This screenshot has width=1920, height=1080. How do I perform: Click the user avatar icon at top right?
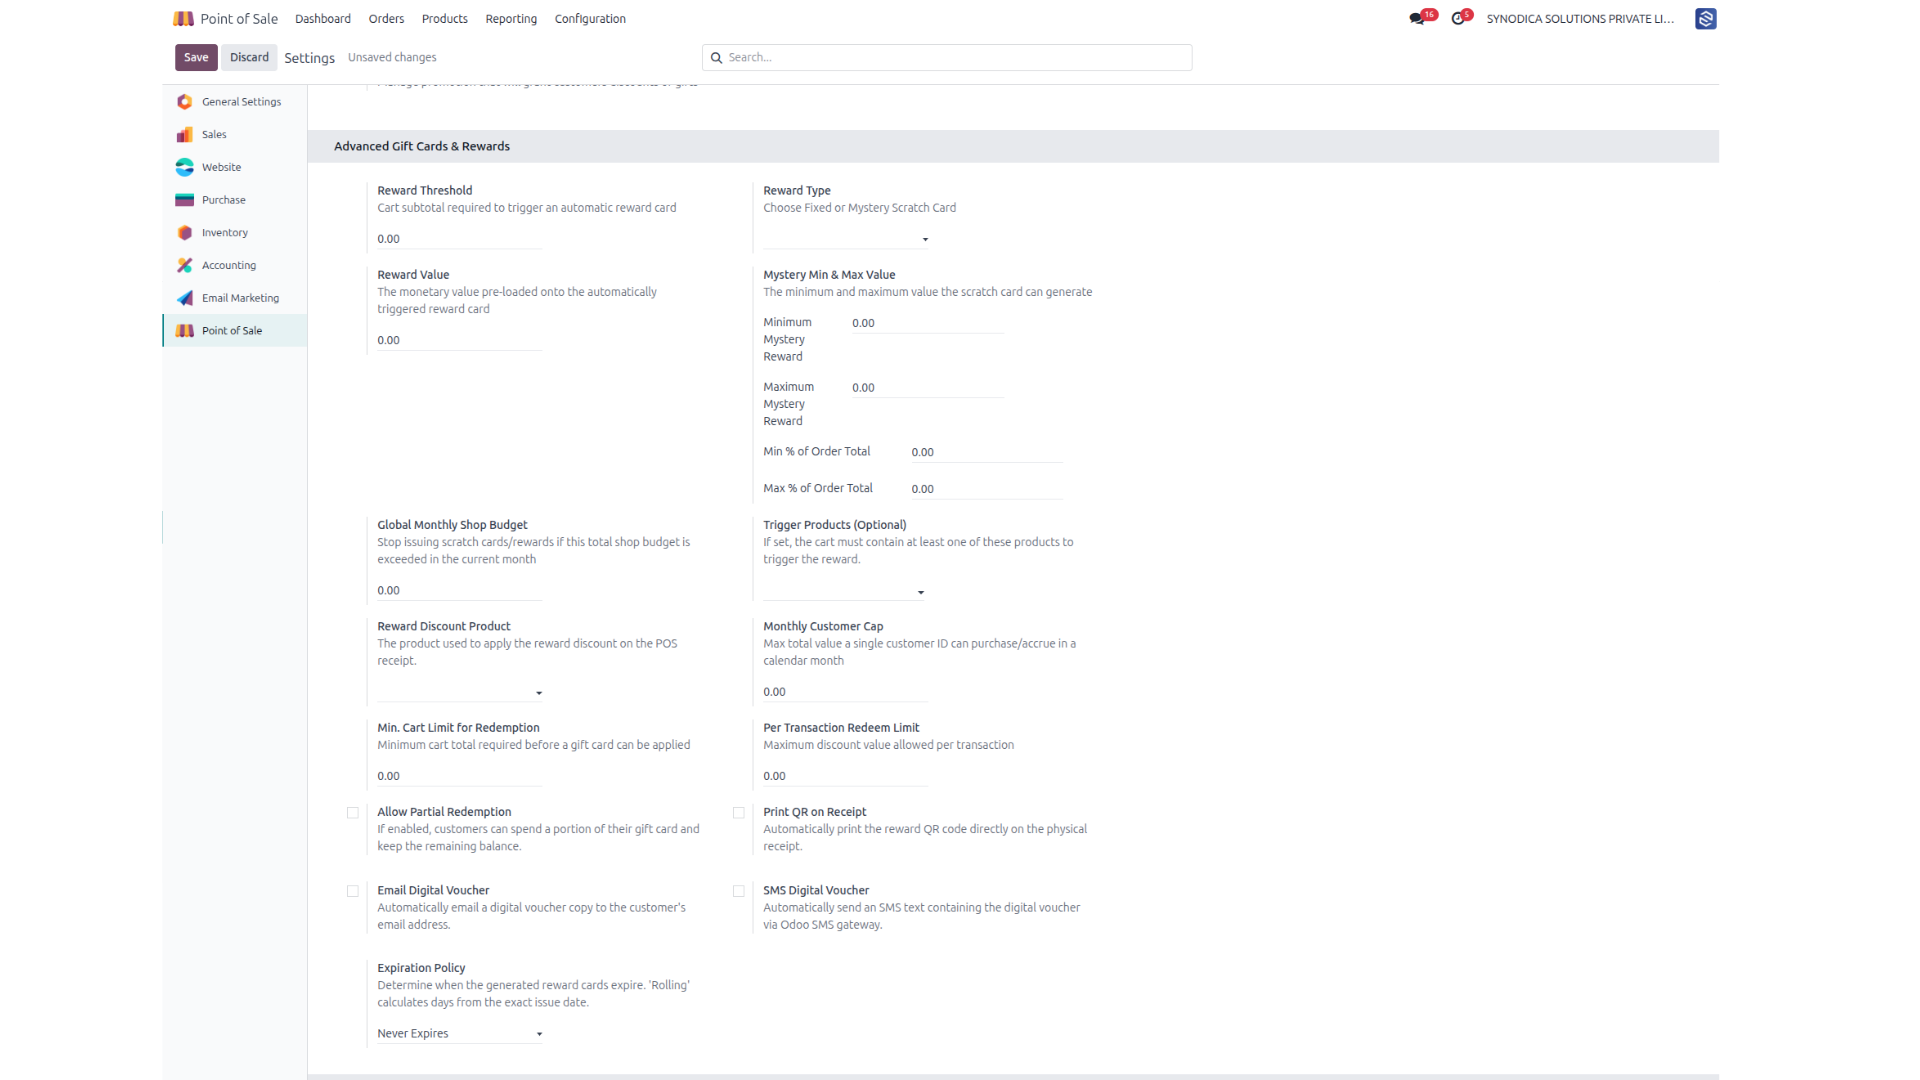(x=1705, y=18)
